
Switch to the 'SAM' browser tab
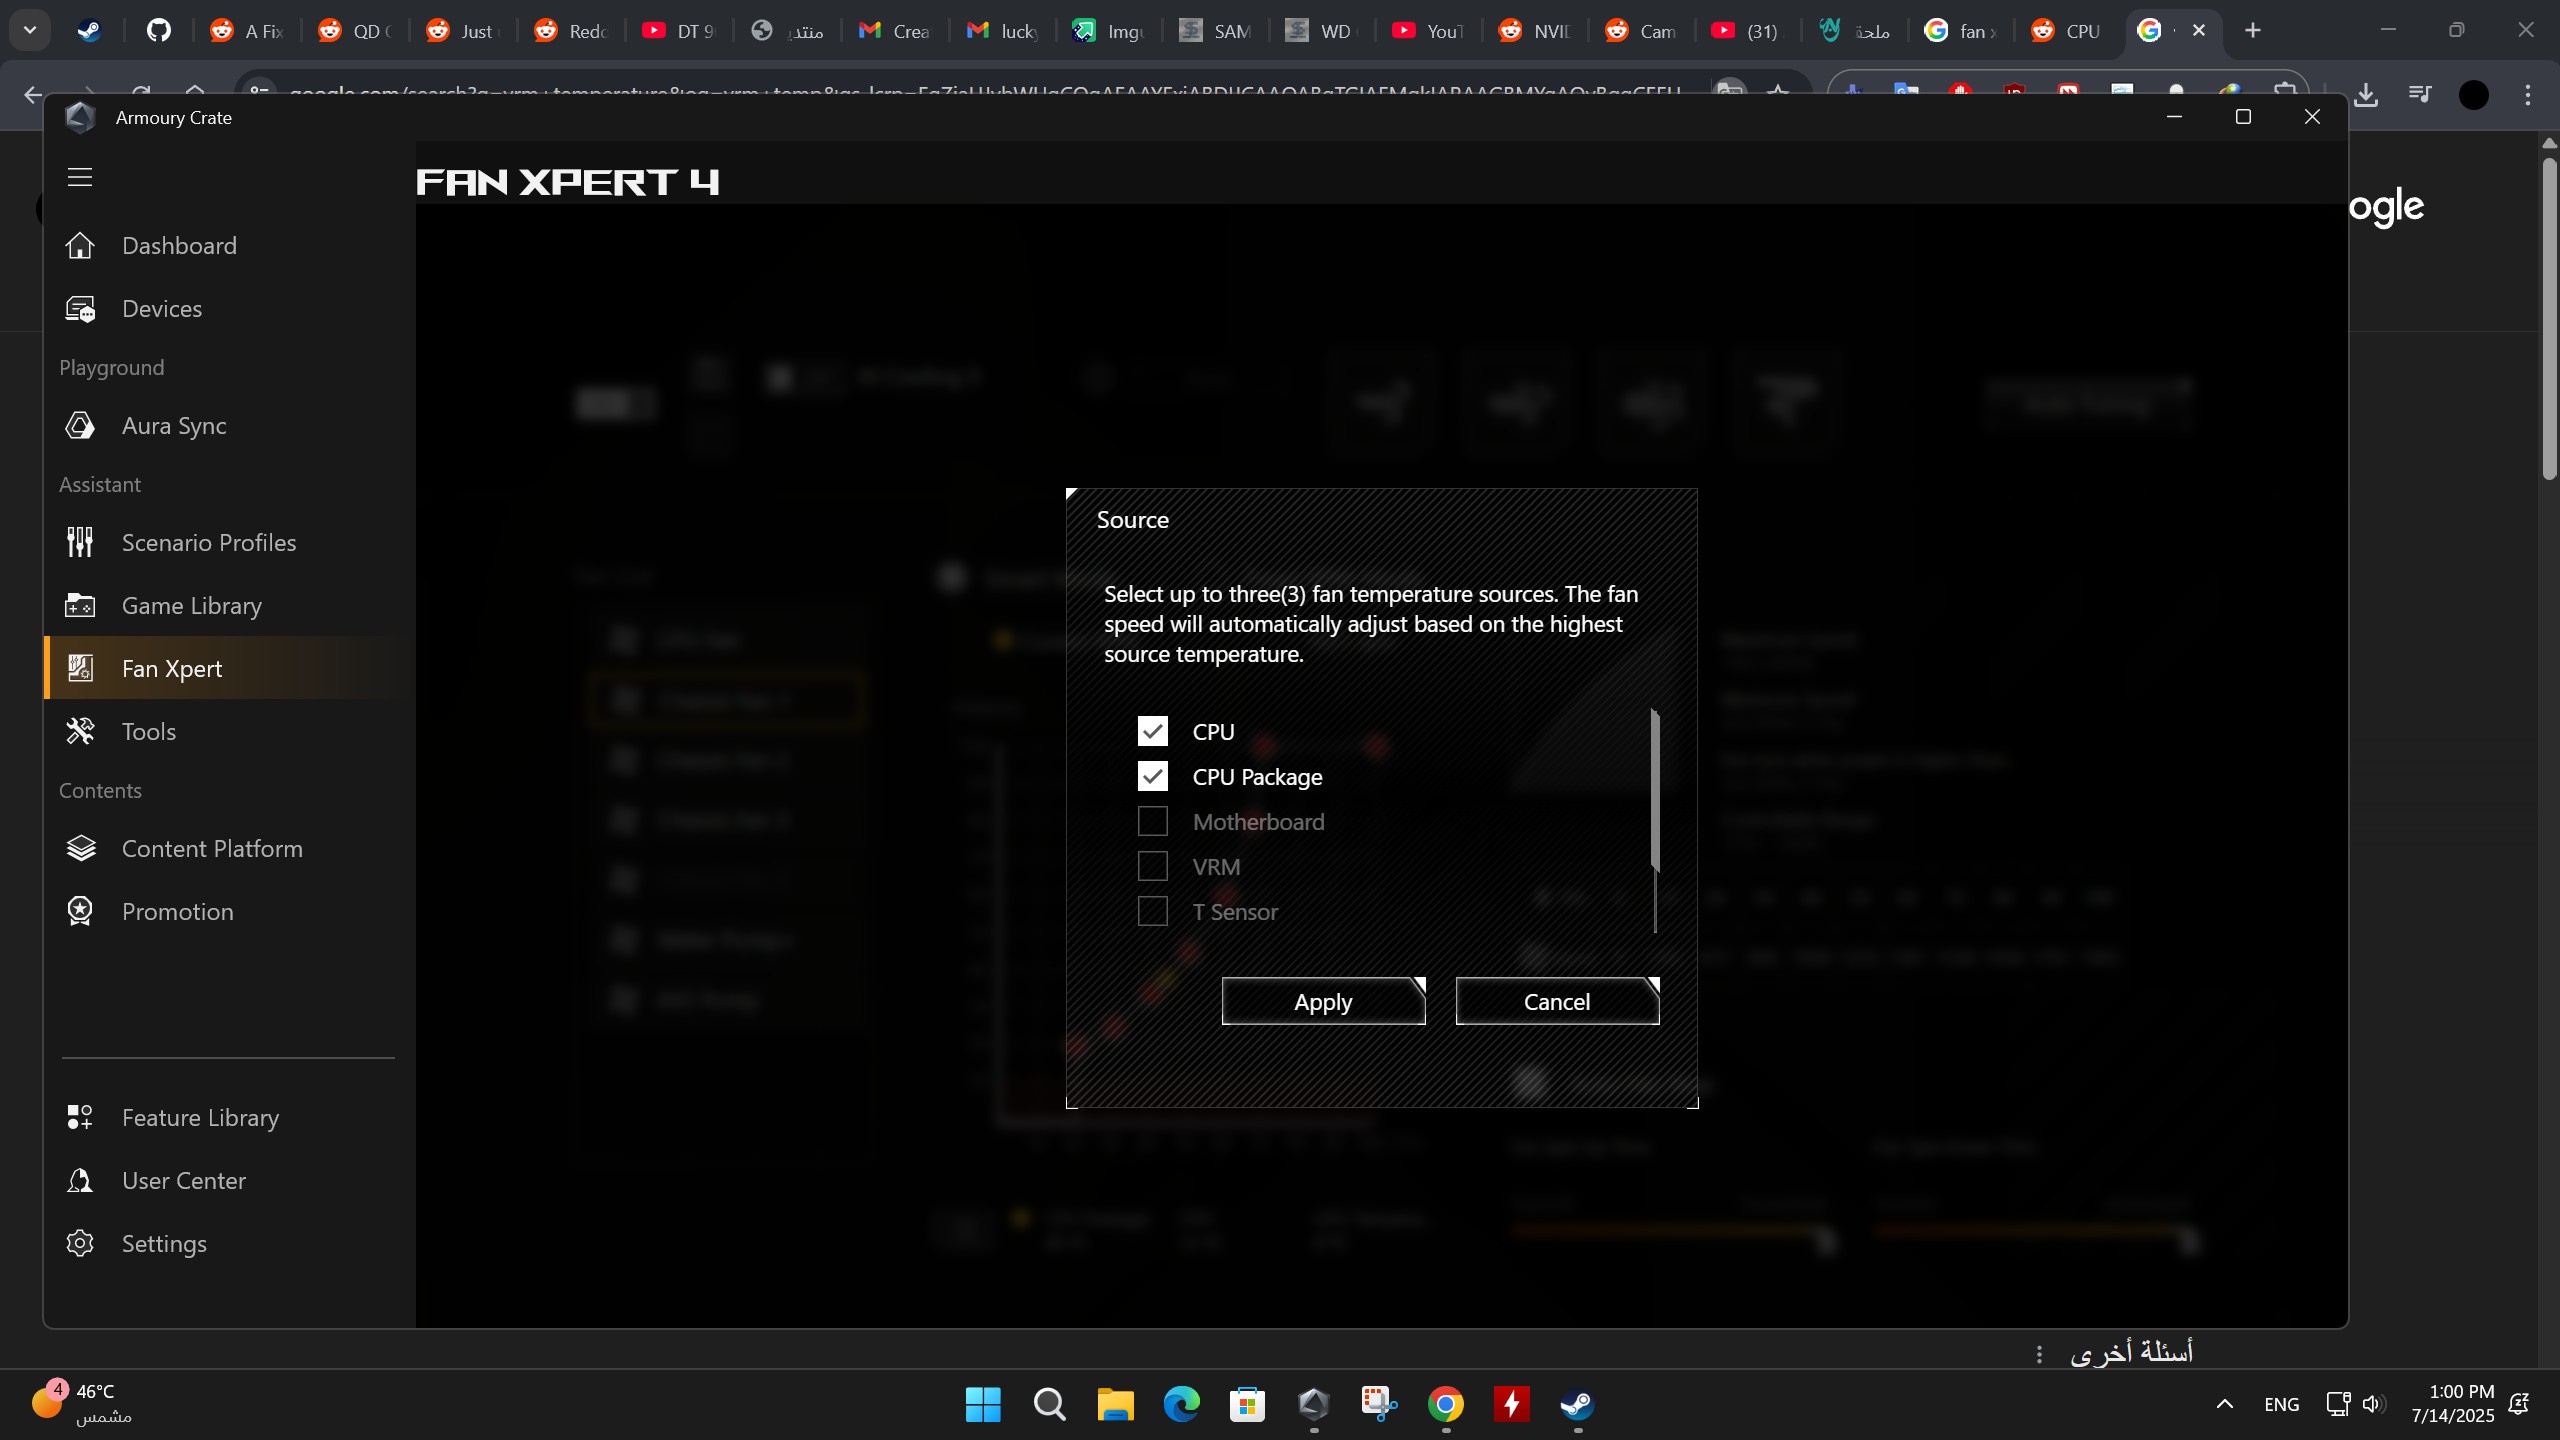tap(1215, 31)
